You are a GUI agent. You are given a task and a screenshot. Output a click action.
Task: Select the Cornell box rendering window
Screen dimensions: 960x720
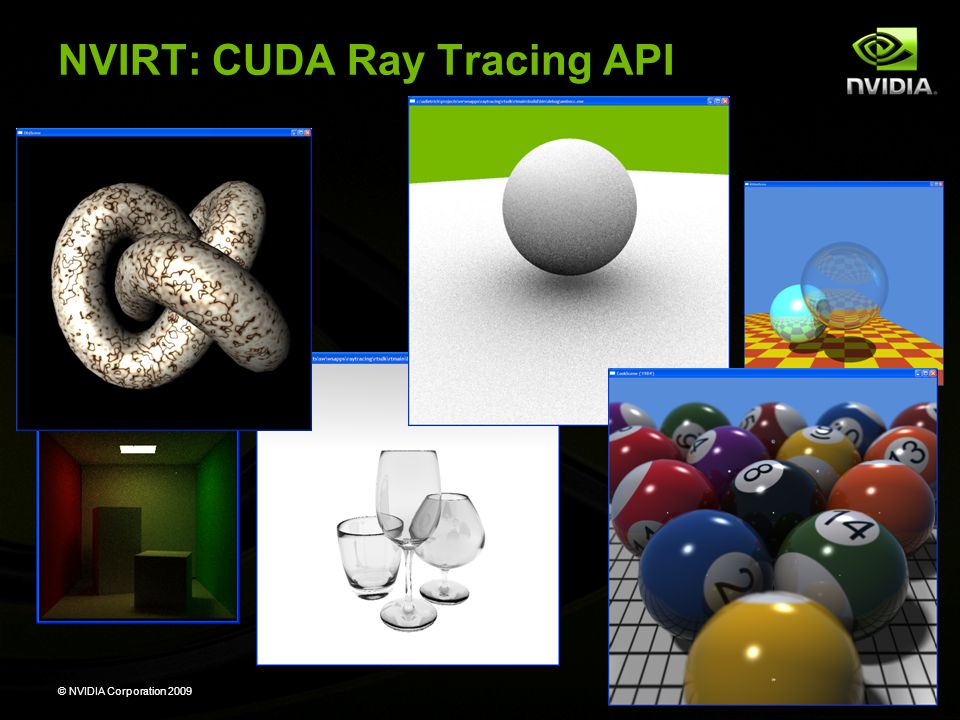(x=138, y=526)
